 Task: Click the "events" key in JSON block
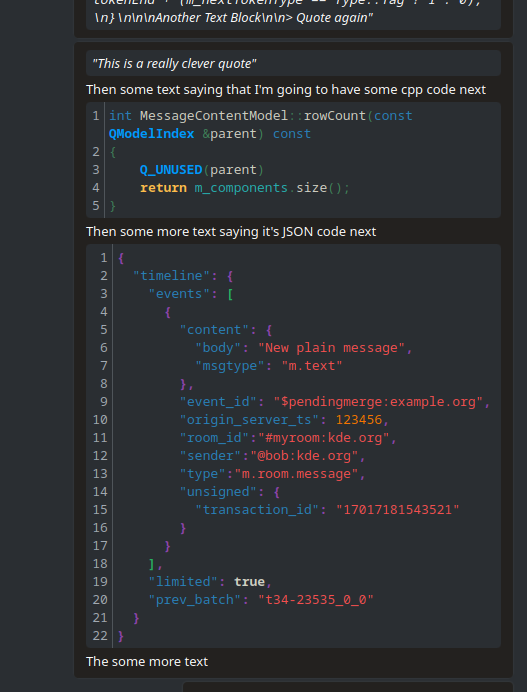pyautogui.click(x=179, y=294)
